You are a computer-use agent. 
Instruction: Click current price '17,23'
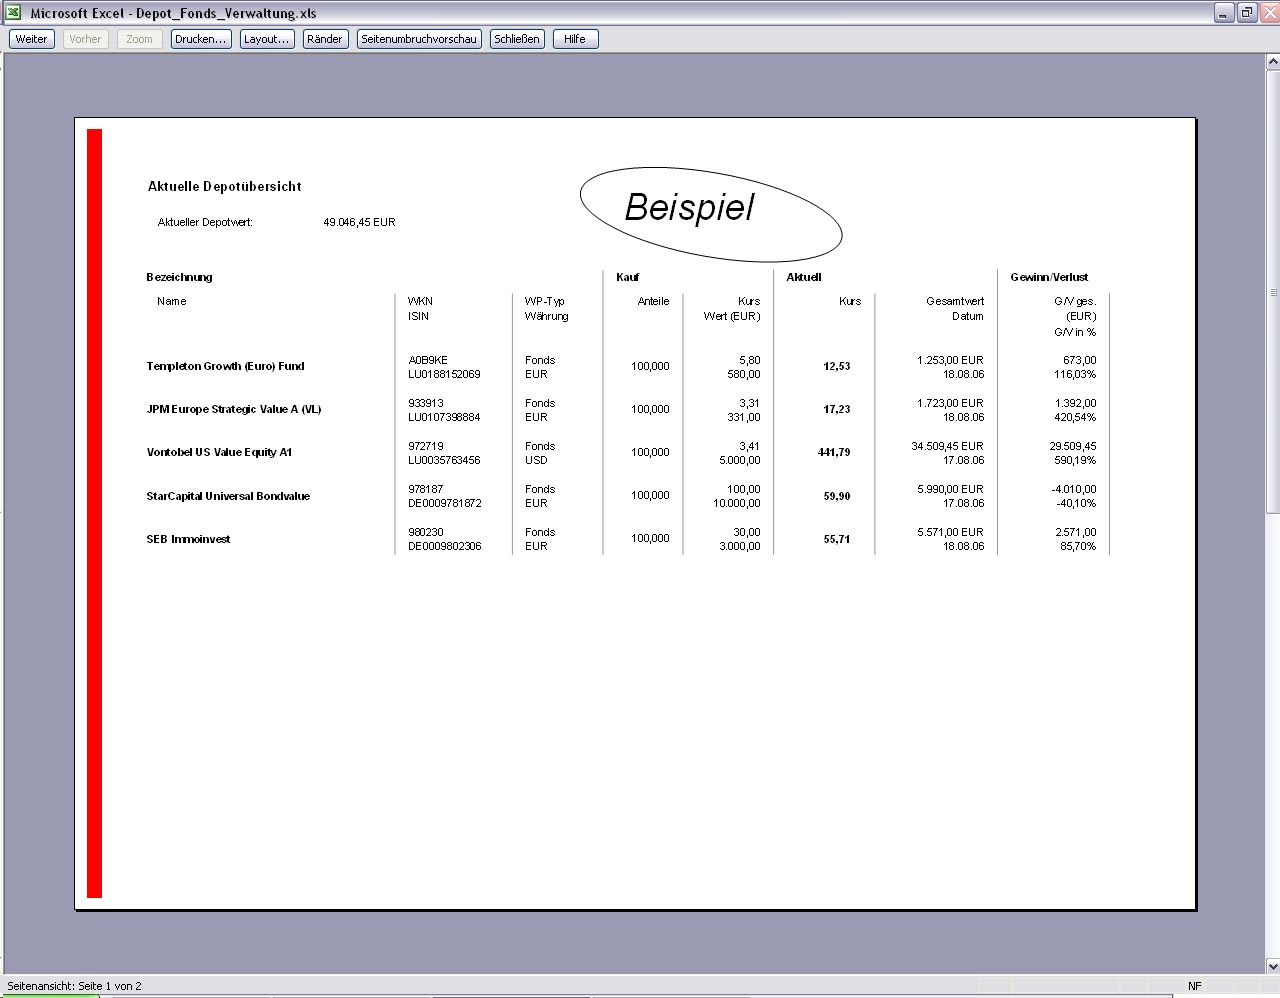pos(837,409)
